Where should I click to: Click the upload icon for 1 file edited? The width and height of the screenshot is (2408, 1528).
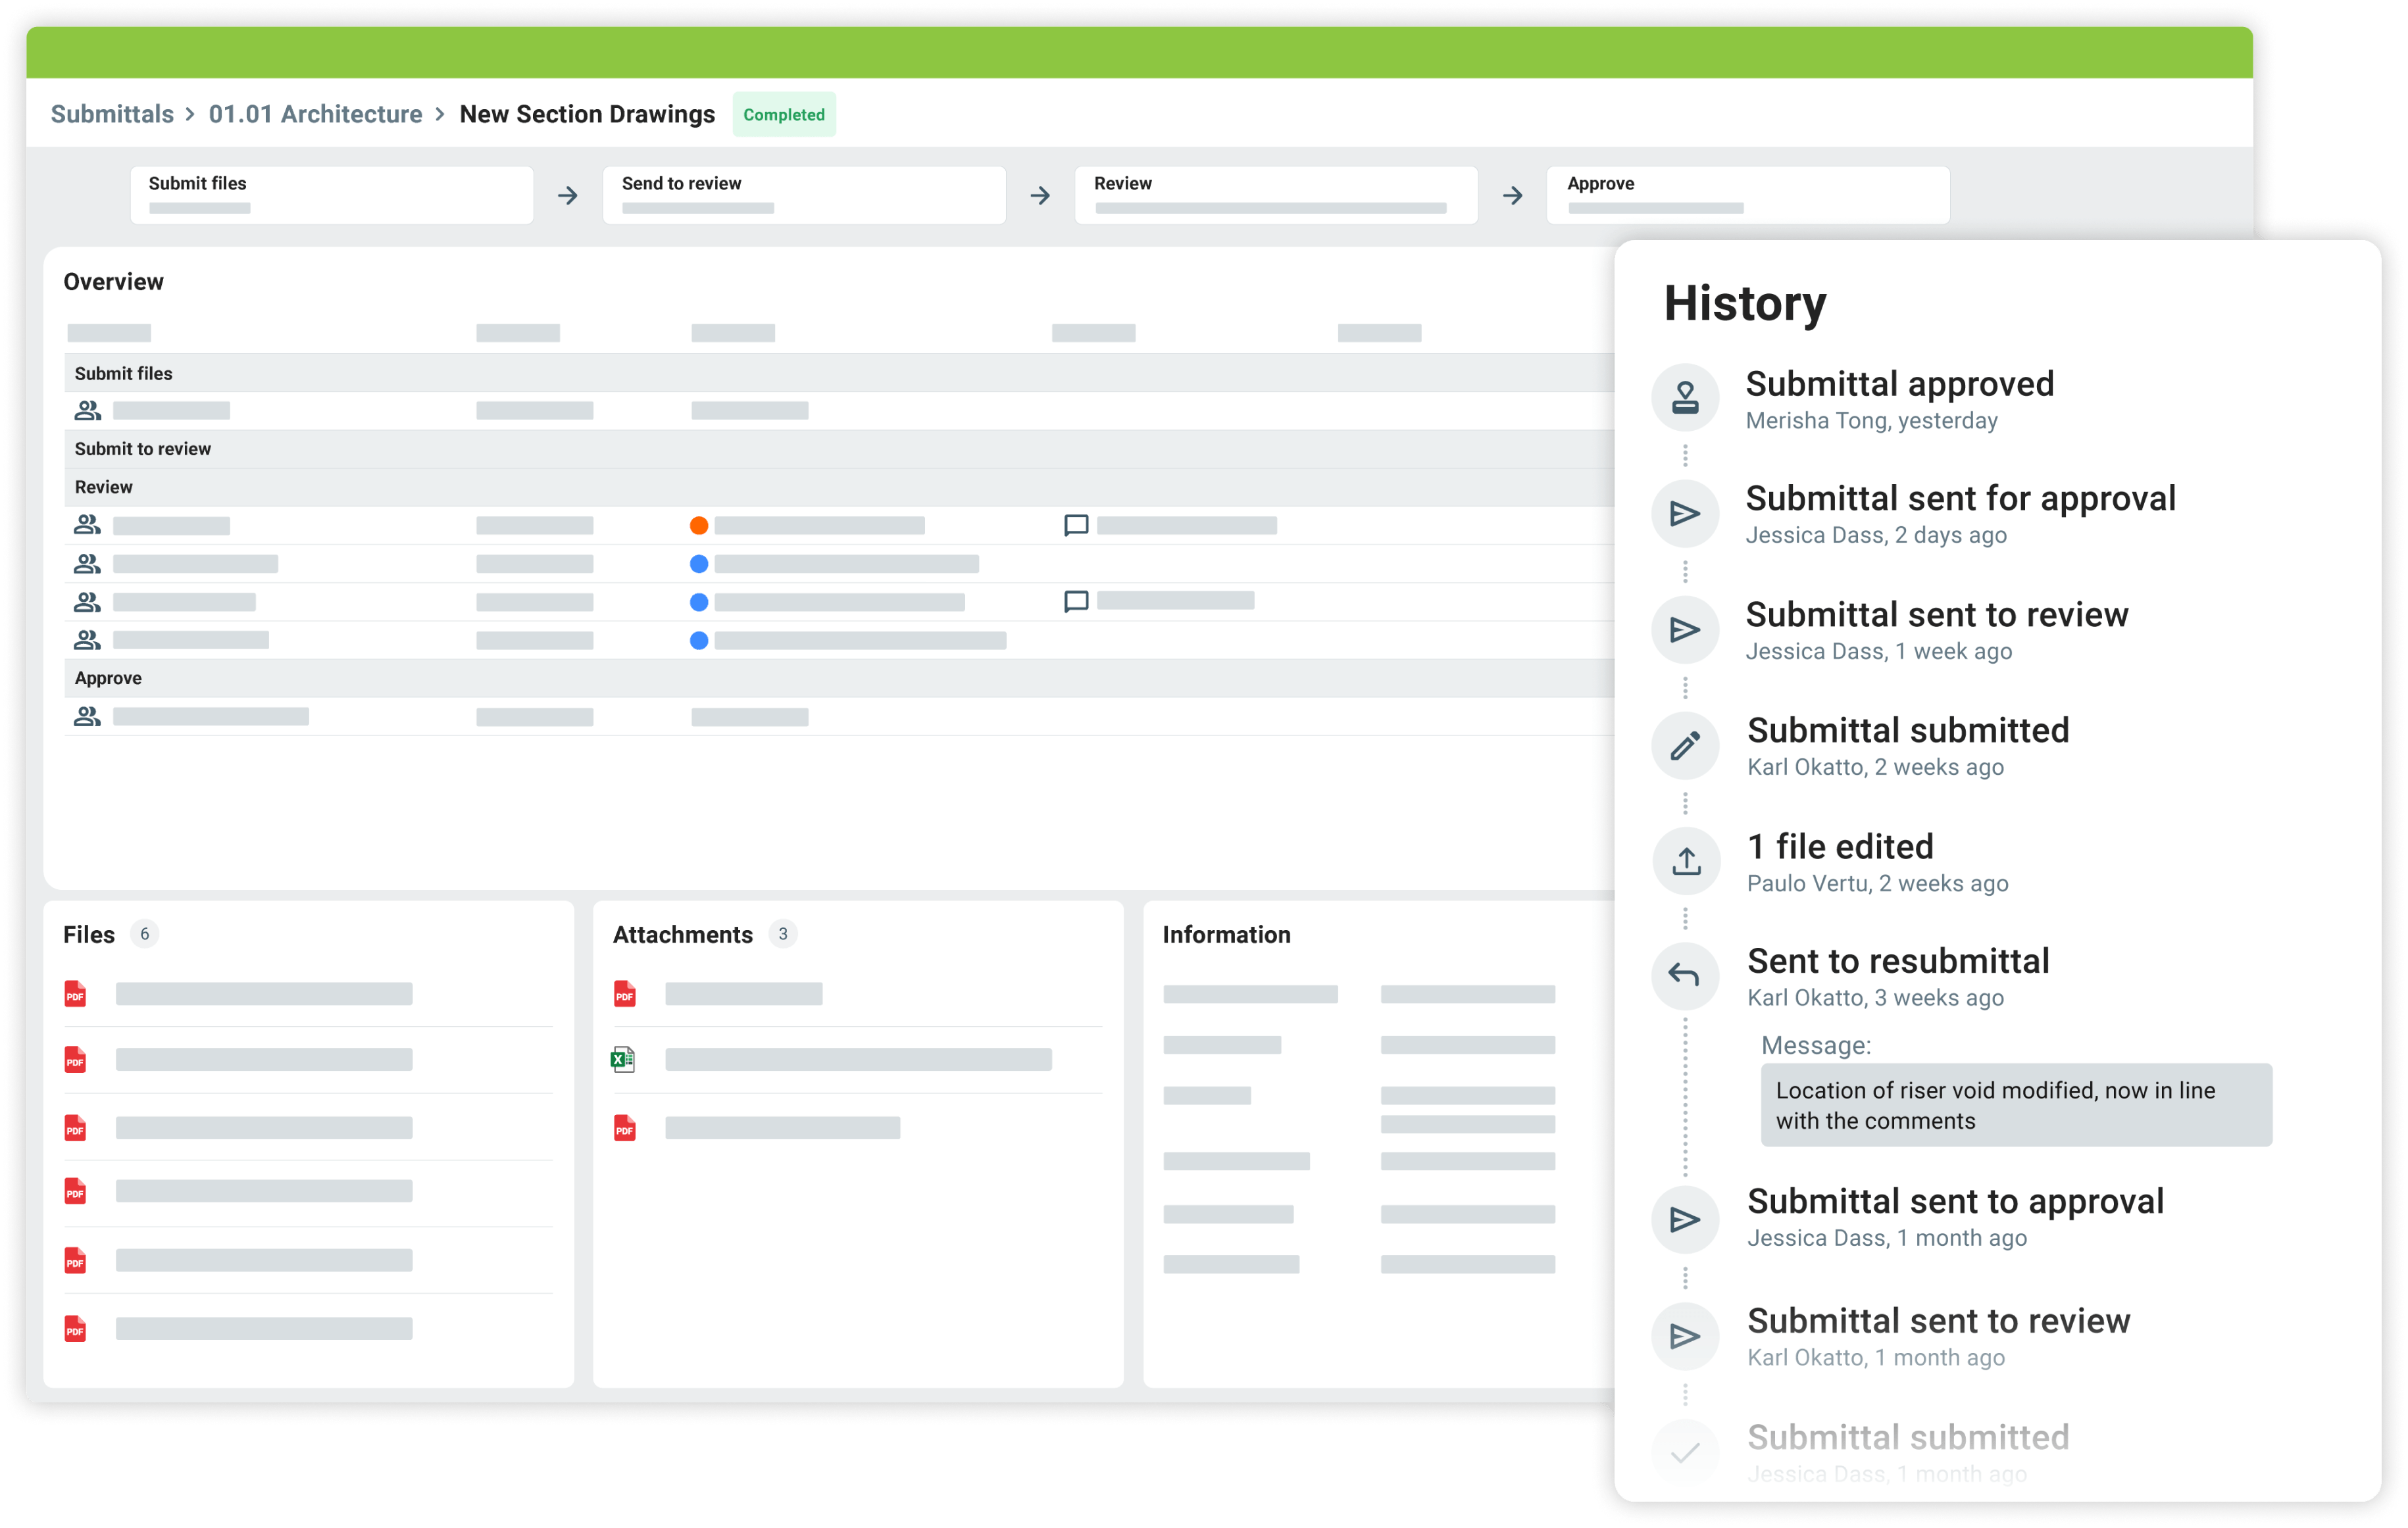[x=1686, y=861]
